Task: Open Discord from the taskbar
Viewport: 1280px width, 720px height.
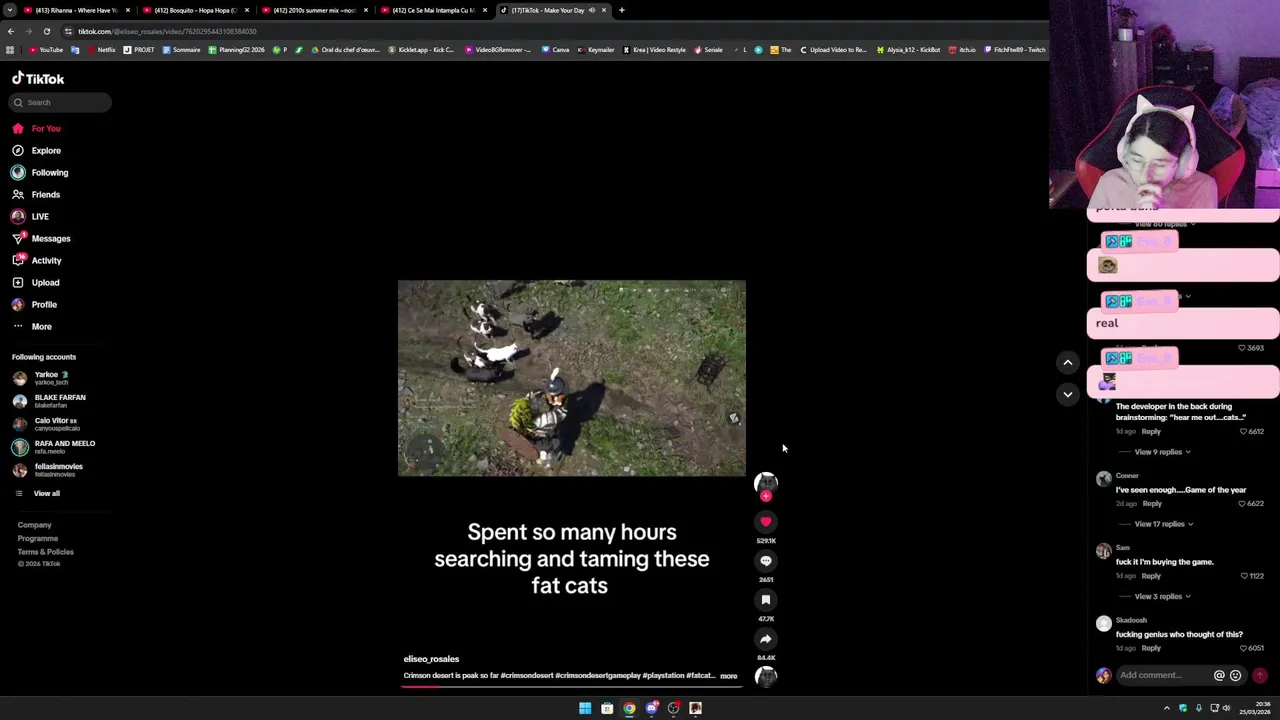Action: 651,708
